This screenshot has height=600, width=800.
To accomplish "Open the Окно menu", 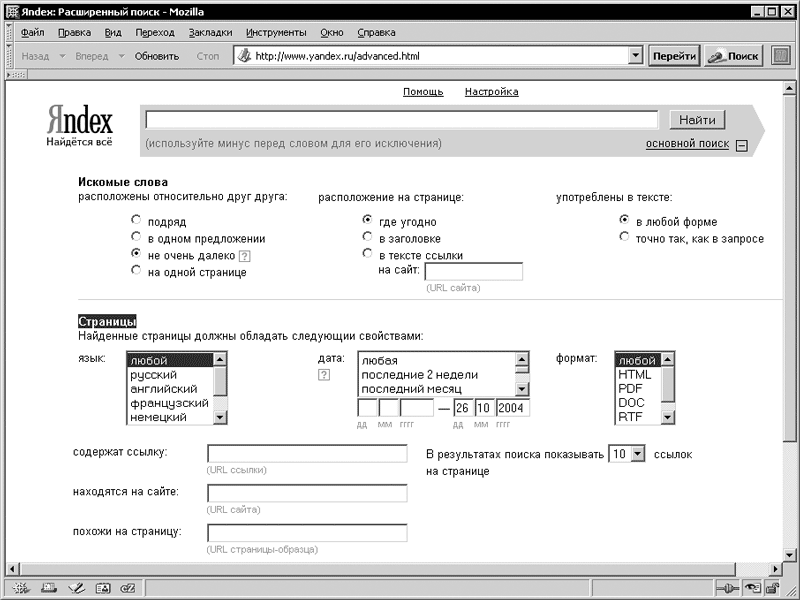I will click(x=332, y=33).
